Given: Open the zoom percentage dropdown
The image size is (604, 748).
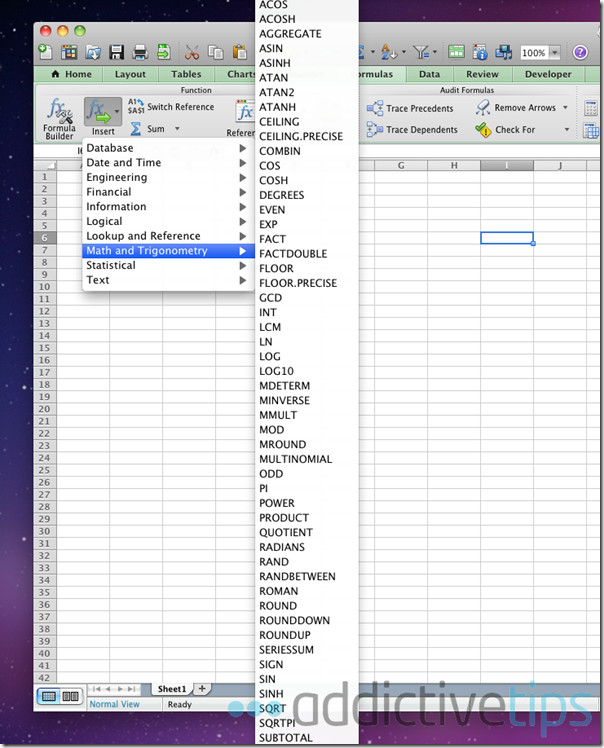Looking at the screenshot, I should pyautogui.click(x=554, y=52).
